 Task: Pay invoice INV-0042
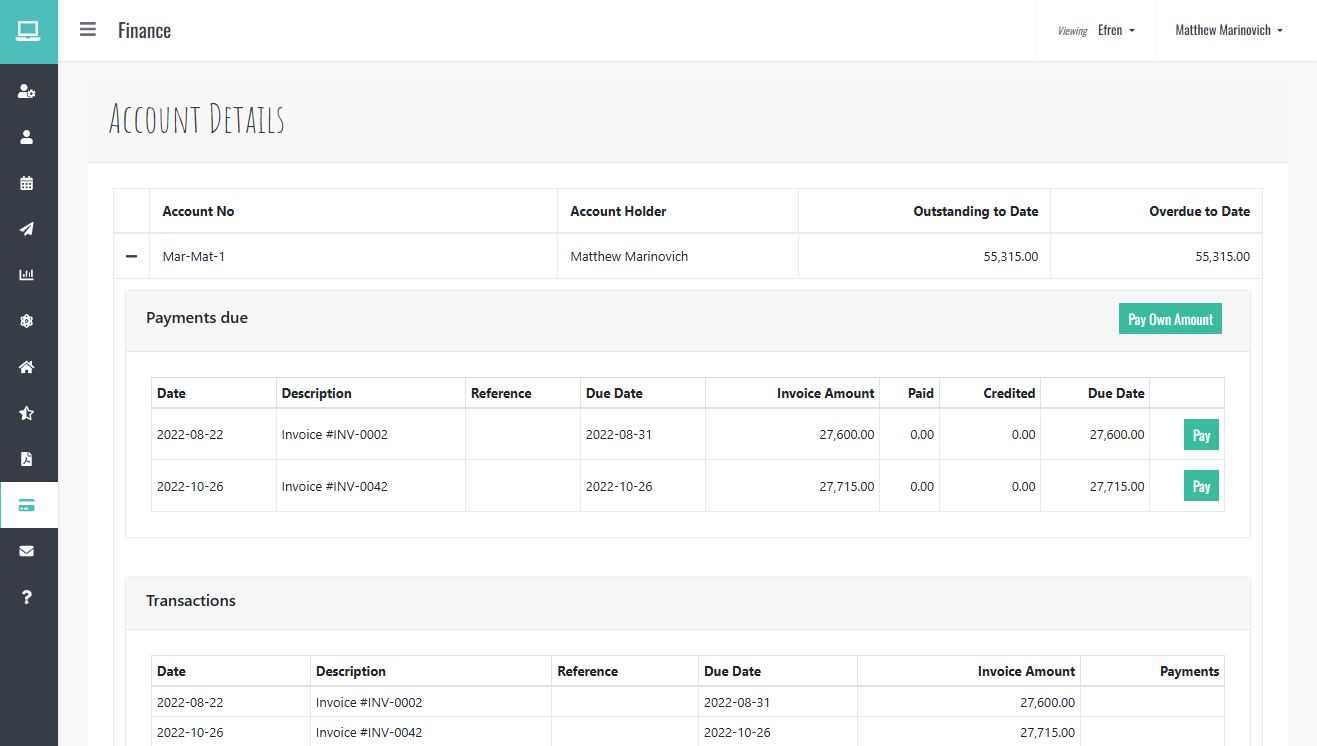pyautogui.click(x=1201, y=486)
